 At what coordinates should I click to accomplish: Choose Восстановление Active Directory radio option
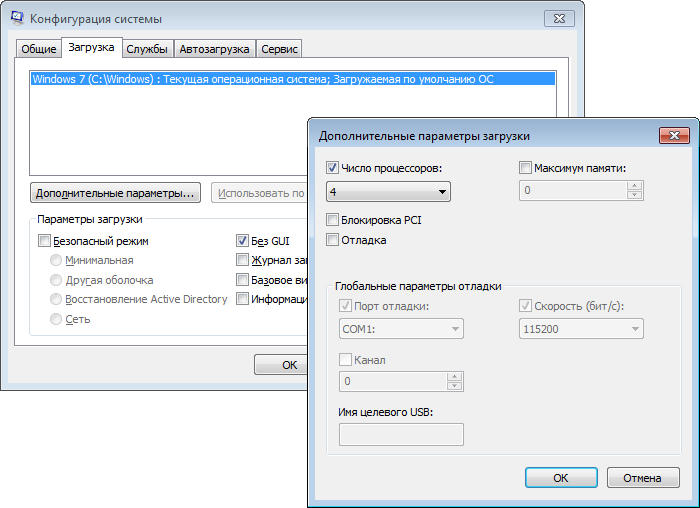(56, 299)
